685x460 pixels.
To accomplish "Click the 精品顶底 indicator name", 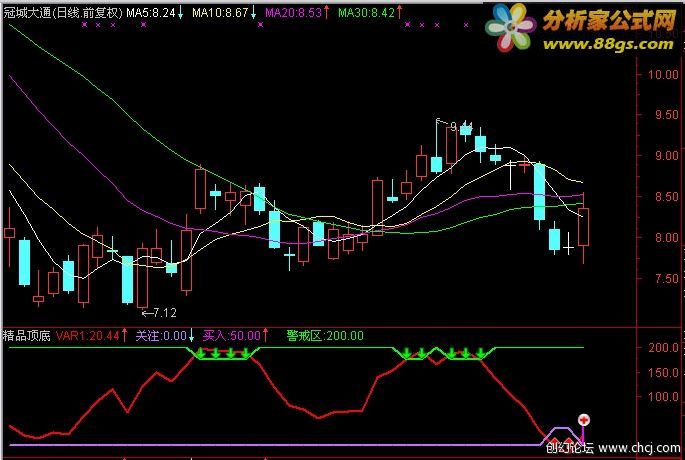I will (26, 336).
